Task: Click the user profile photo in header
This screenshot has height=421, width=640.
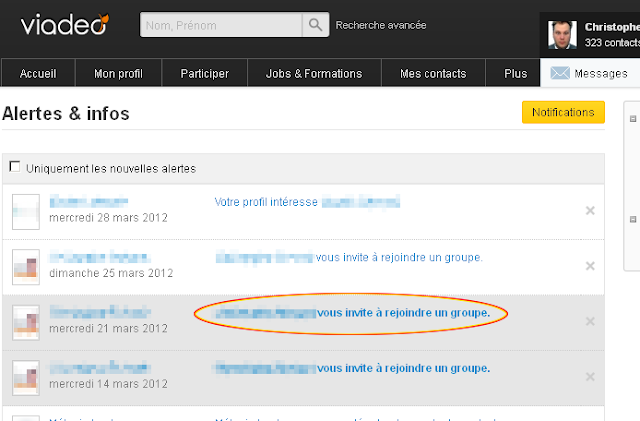Action: tap(562, 35)
